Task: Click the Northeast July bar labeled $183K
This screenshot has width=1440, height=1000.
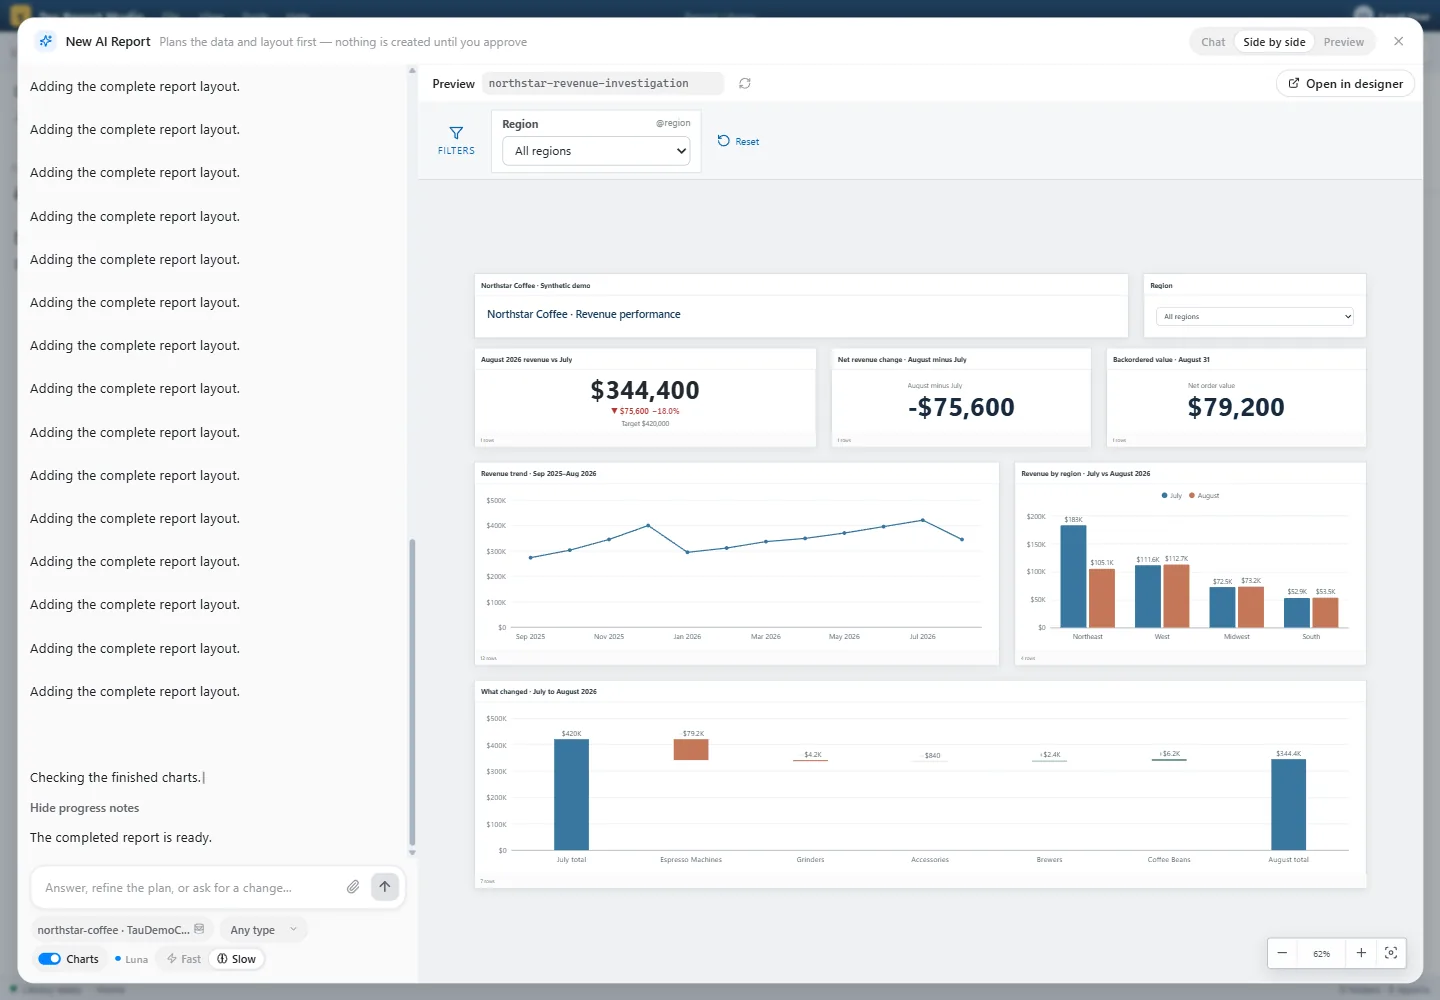Action: click(1073, 576)
